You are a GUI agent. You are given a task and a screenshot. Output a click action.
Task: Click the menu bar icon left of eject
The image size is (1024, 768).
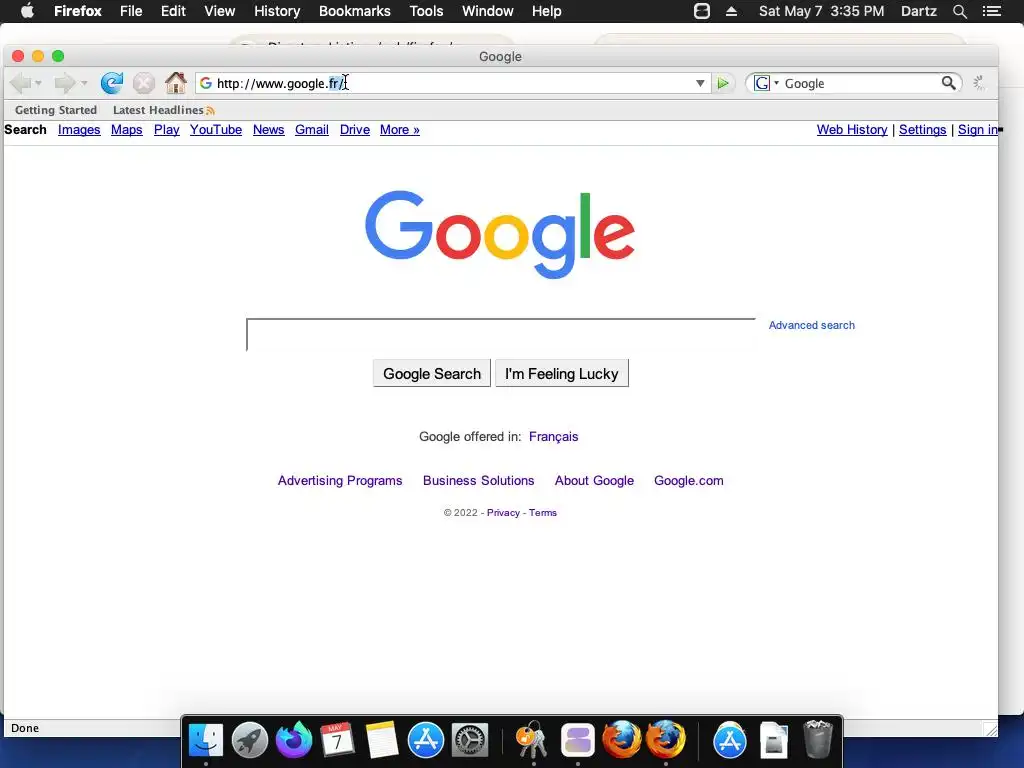(x=701, y=11)
